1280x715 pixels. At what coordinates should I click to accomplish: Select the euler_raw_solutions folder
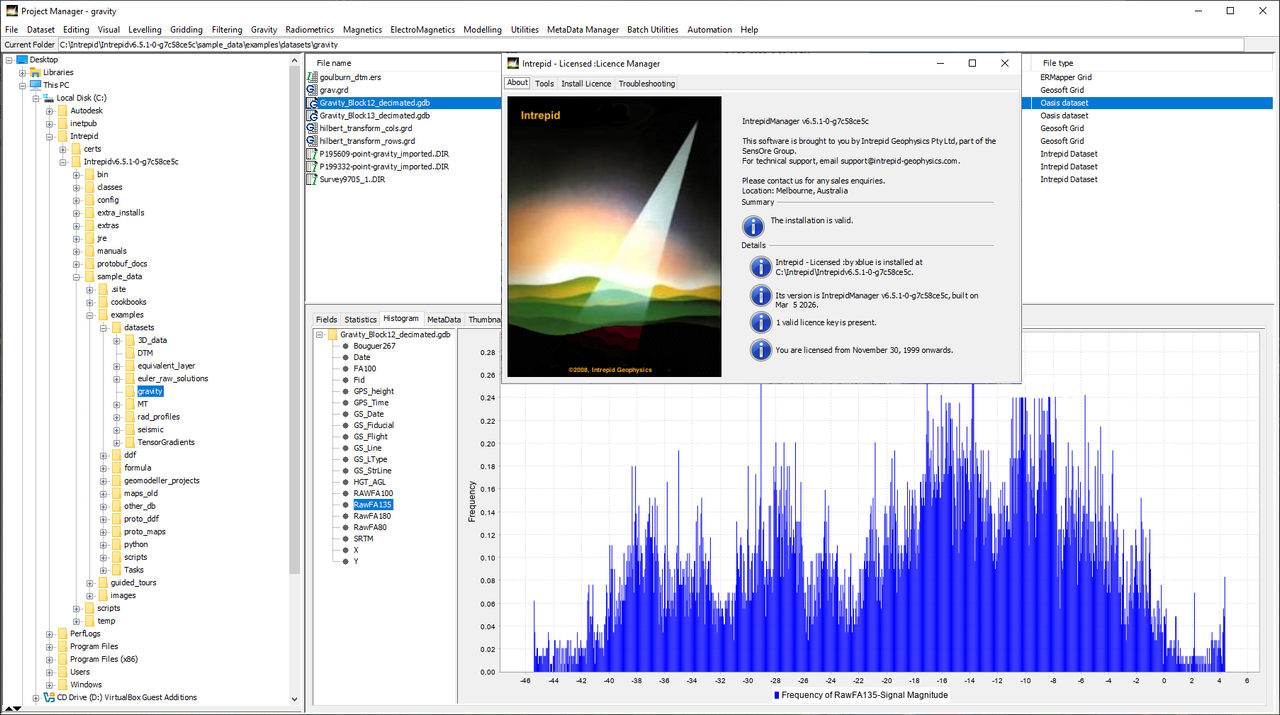pyautogui.click(x=173, y=379)
